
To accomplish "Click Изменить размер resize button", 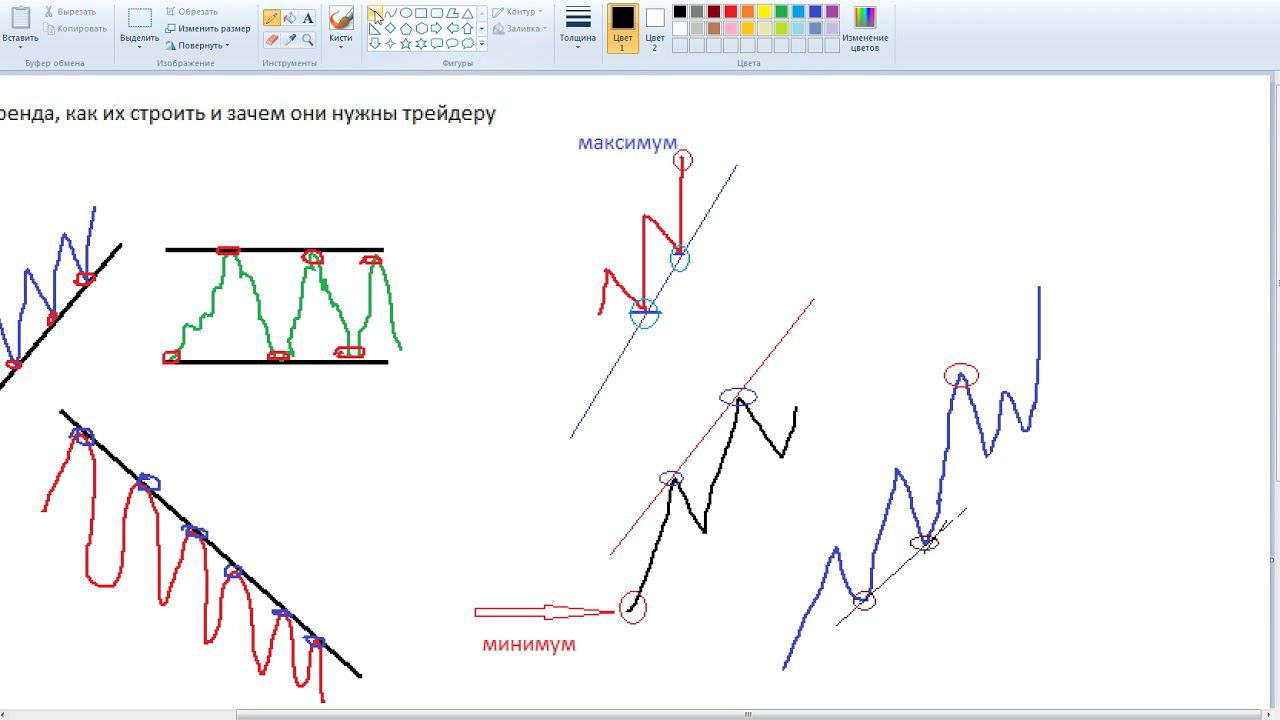I will (x=208, y=29).
